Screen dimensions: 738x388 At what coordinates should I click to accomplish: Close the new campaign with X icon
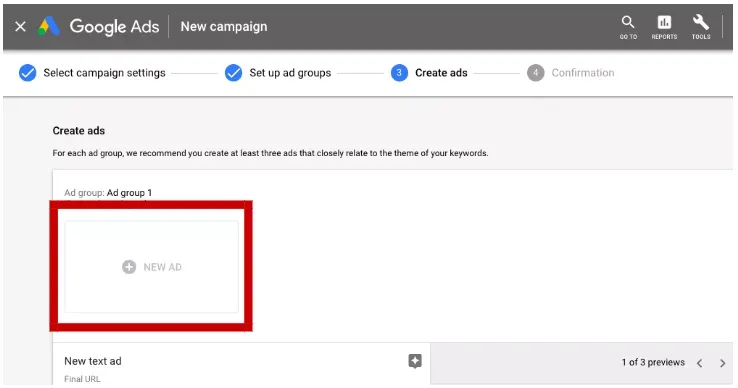[20, 26]
